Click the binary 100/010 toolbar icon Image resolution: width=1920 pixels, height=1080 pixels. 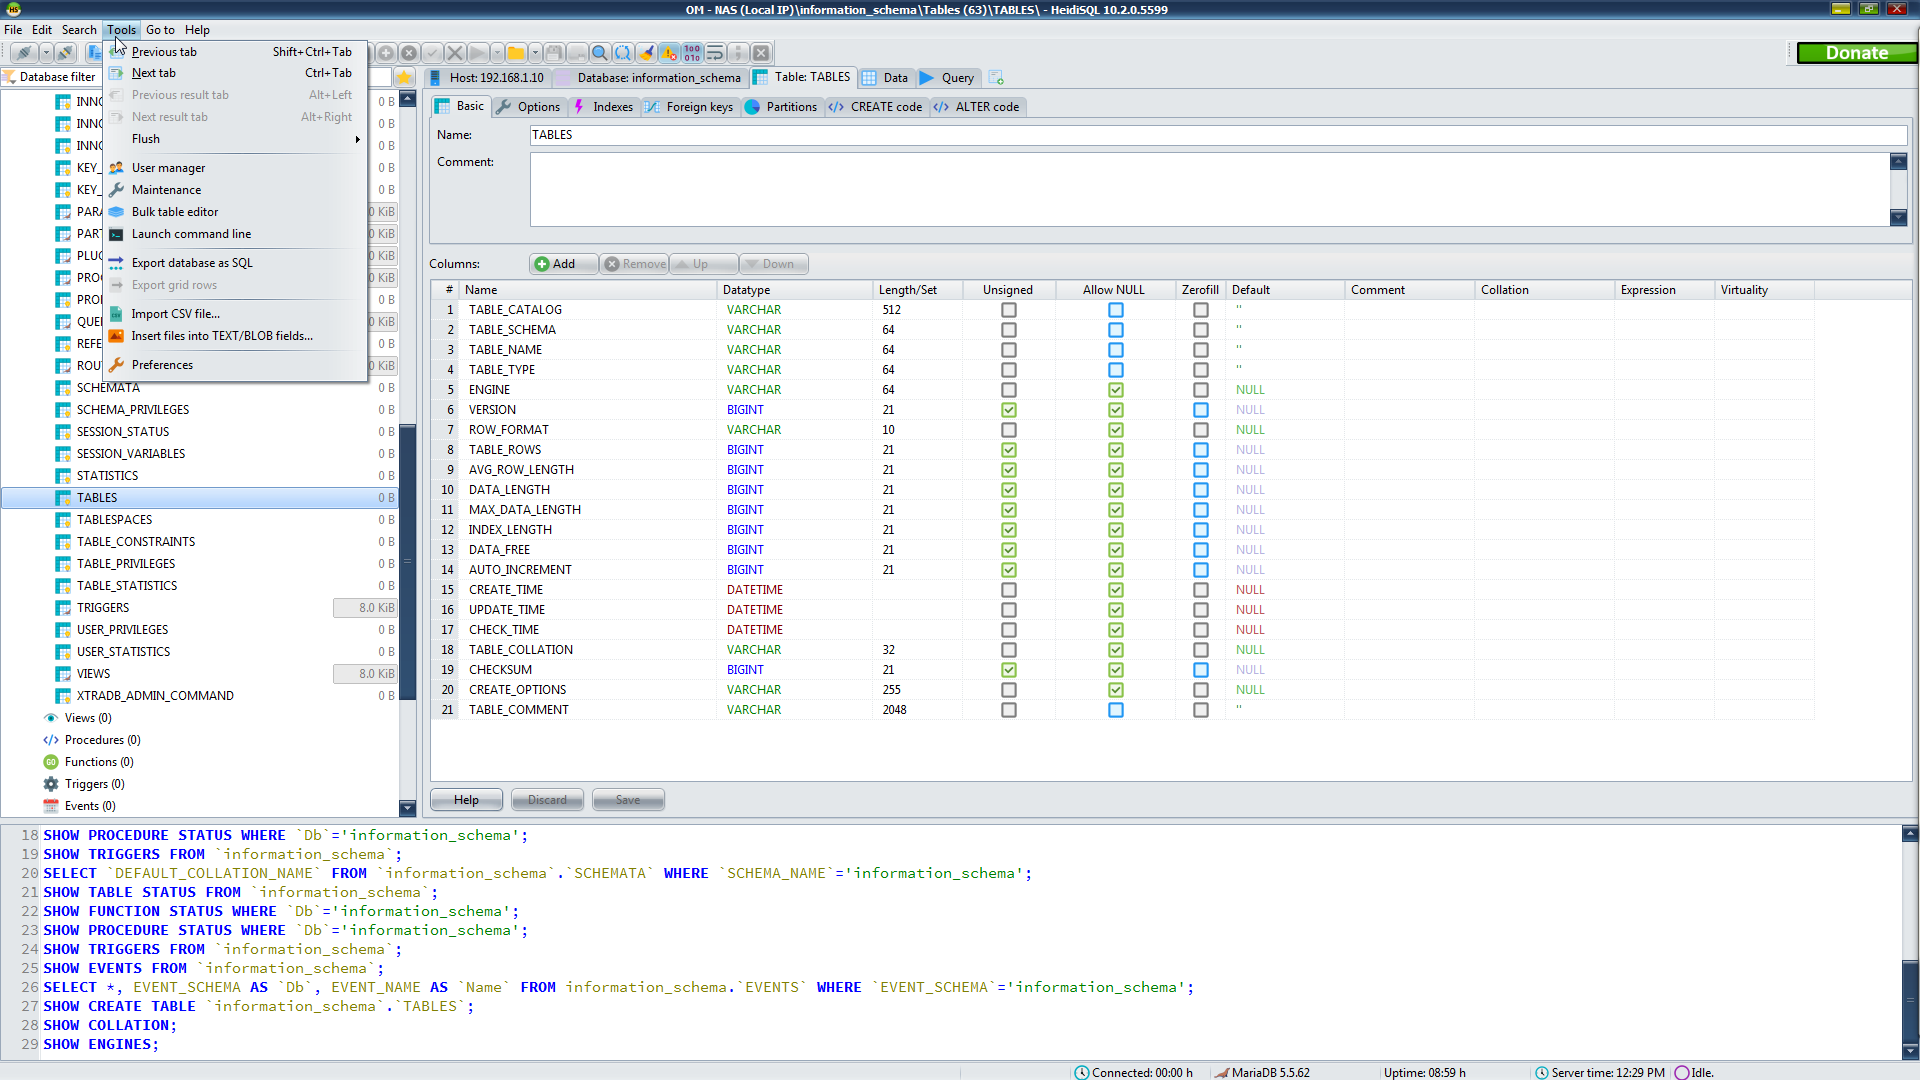(x=692, y=53)
